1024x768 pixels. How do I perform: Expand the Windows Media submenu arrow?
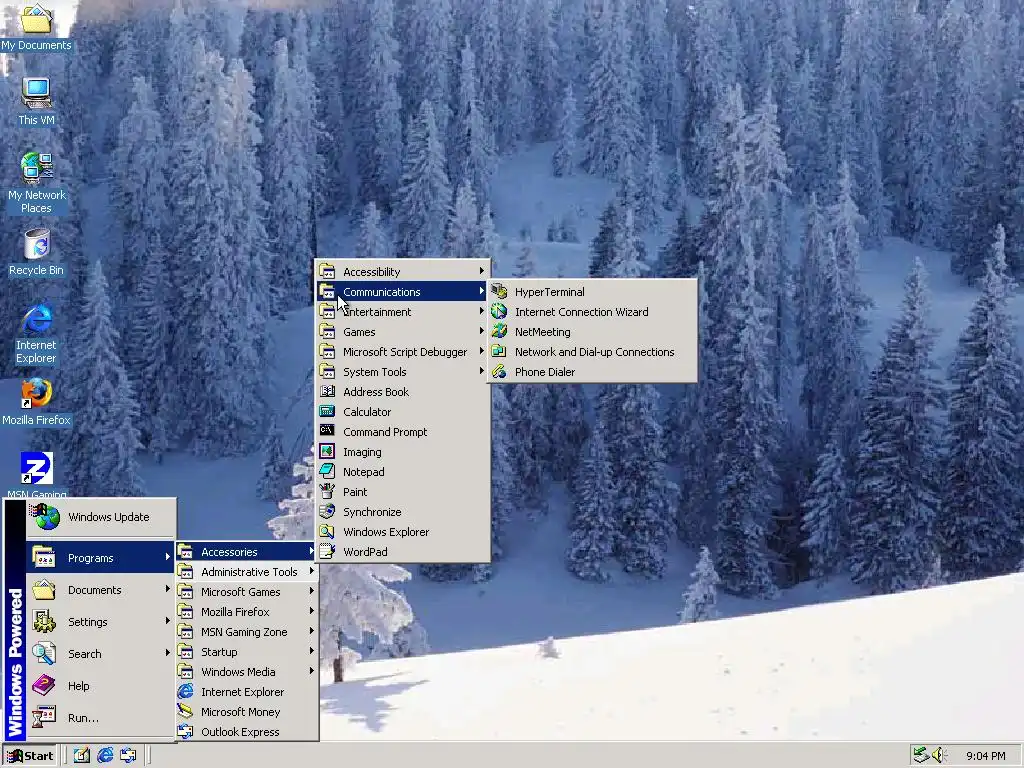coord(312,671)
